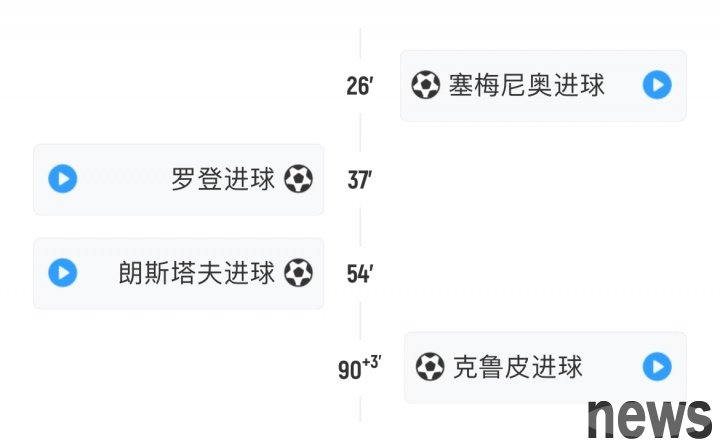The width and height of the screenshot is (720, 444).
Task: Select the 54' timeline marker
Action: click(x=360, y=274)
